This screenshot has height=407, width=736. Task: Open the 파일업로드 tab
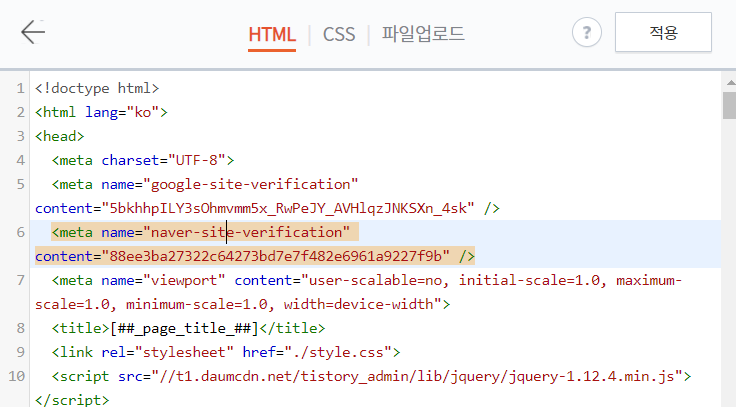(x=423, y=34)
